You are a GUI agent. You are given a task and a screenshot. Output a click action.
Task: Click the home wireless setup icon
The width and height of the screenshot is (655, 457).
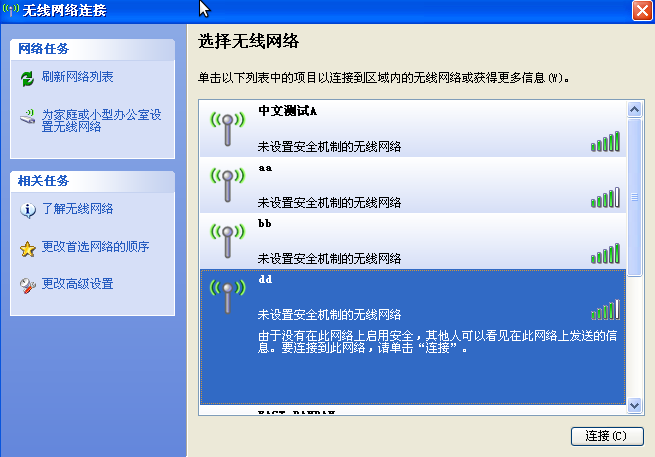(x=28, y=117)
